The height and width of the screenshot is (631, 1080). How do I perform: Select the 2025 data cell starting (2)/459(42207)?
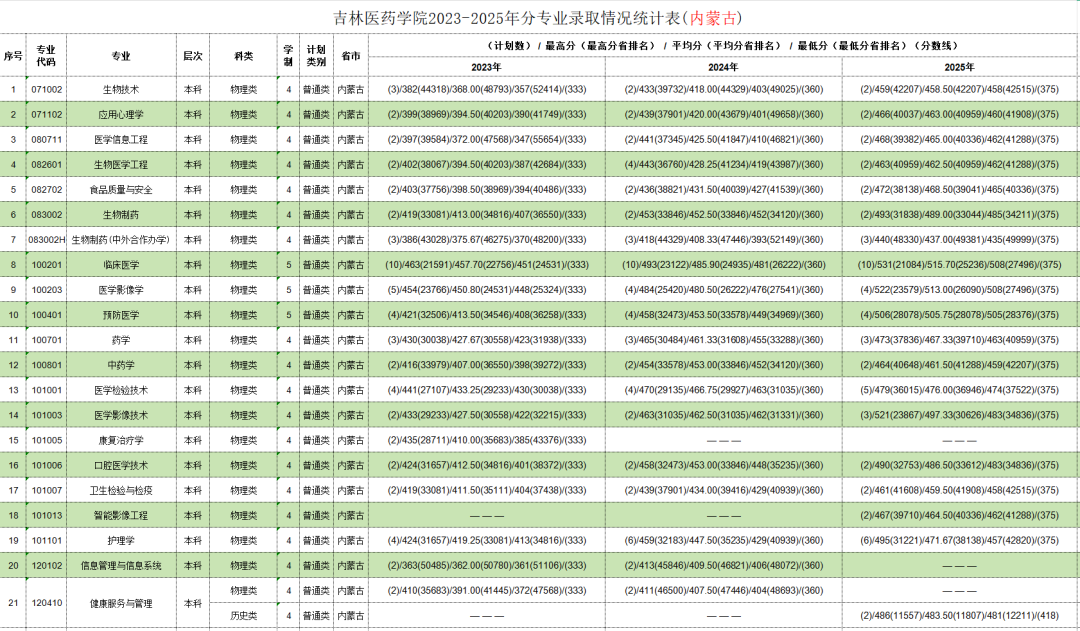tap(960, 90)
